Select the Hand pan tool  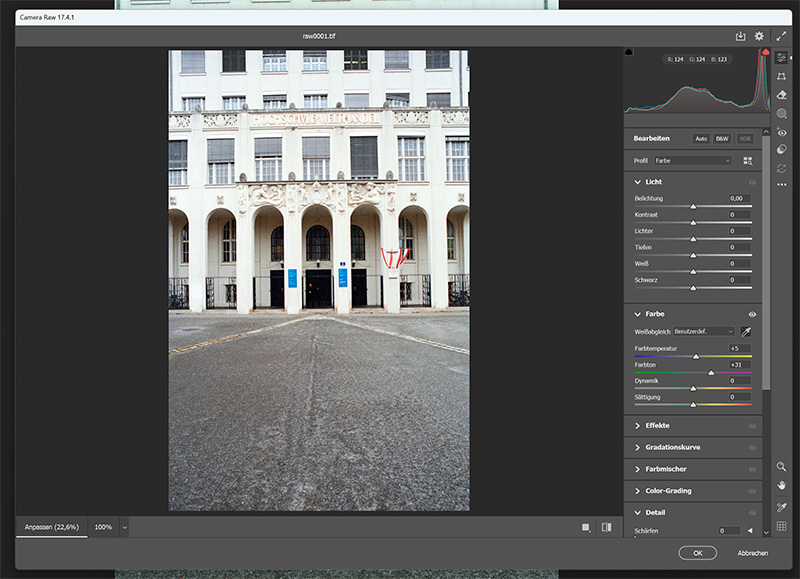pyautogui.click(x=781, y=485)
